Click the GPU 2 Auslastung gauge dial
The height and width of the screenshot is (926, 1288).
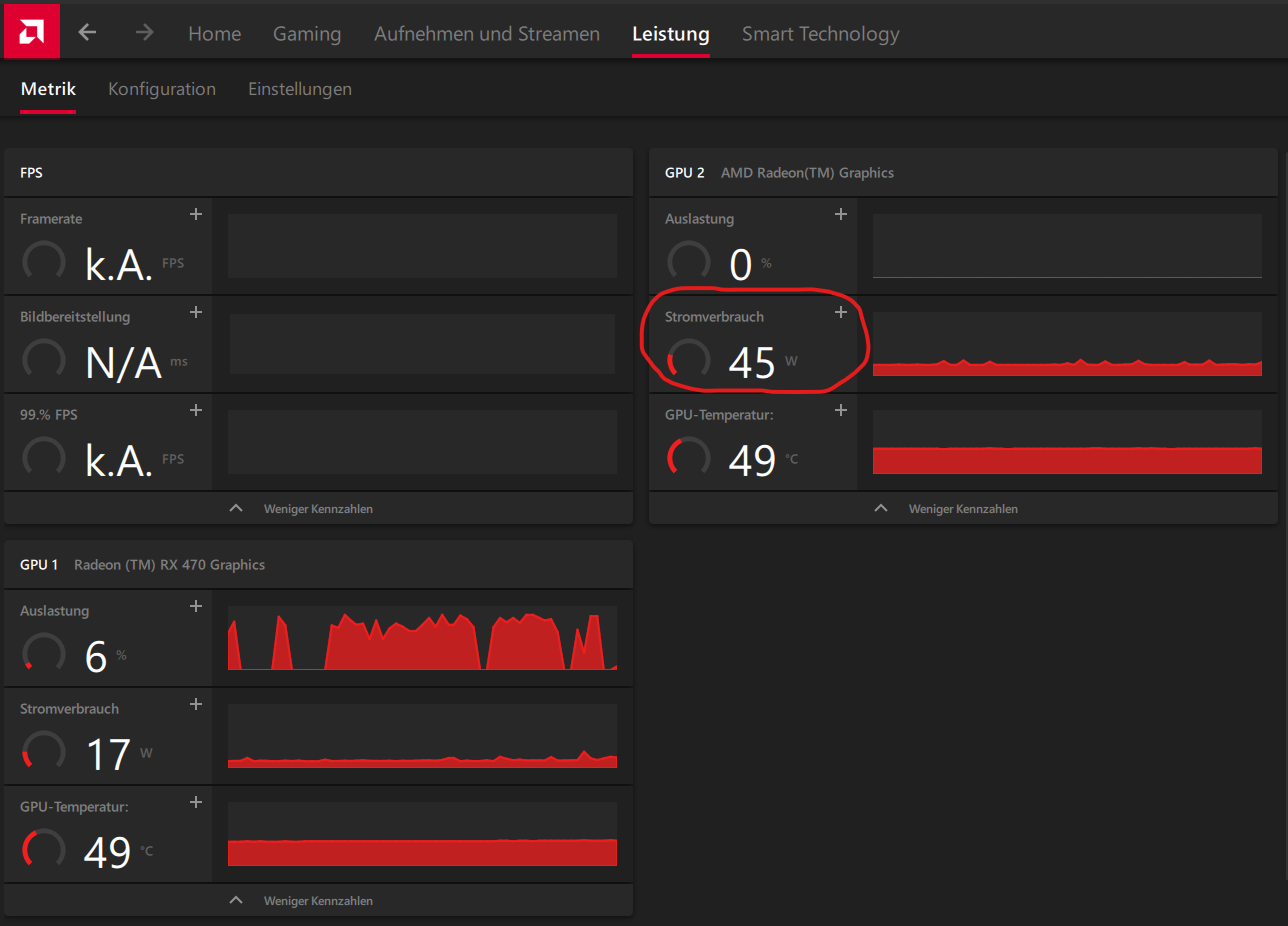pyautogui.click(x=689, y=262)
